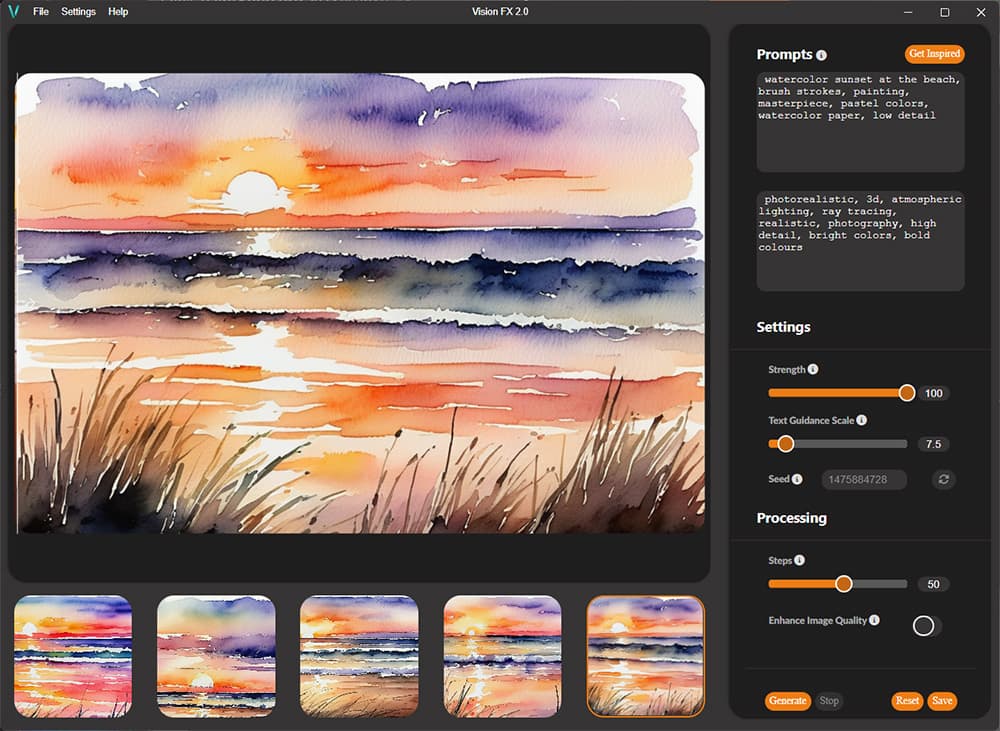1000x731 pixels.
Task: Click the Vision FX logo icon
Action: (x=14, y=12)
